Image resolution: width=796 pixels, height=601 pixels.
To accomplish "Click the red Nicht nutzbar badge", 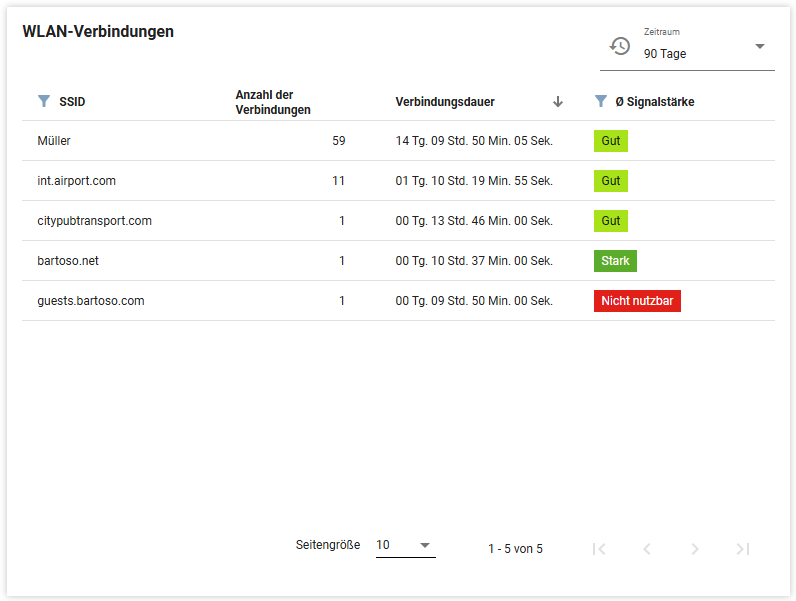I will point(637,301).
